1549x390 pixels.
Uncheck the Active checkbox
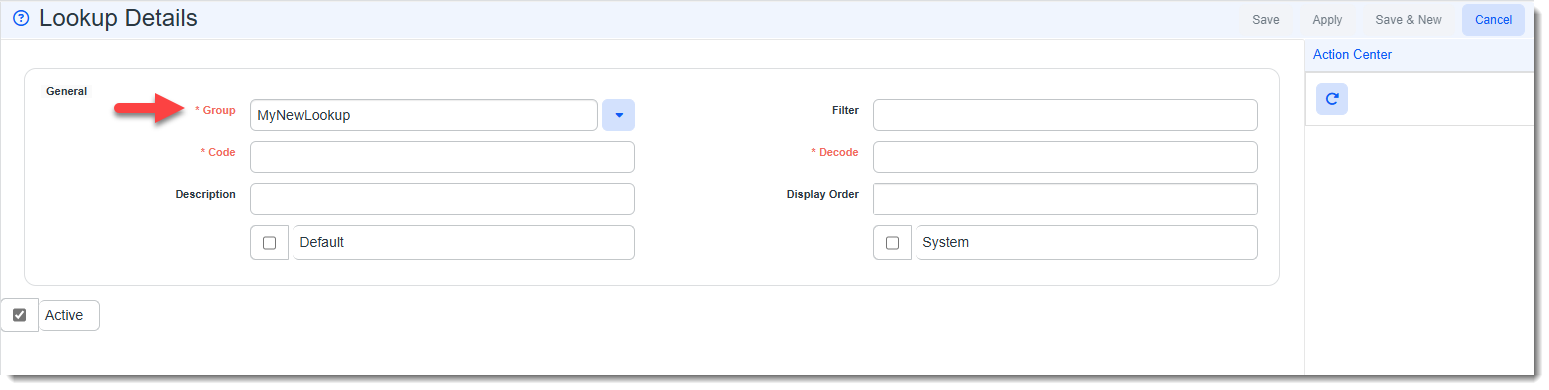[x=19, y=315]
